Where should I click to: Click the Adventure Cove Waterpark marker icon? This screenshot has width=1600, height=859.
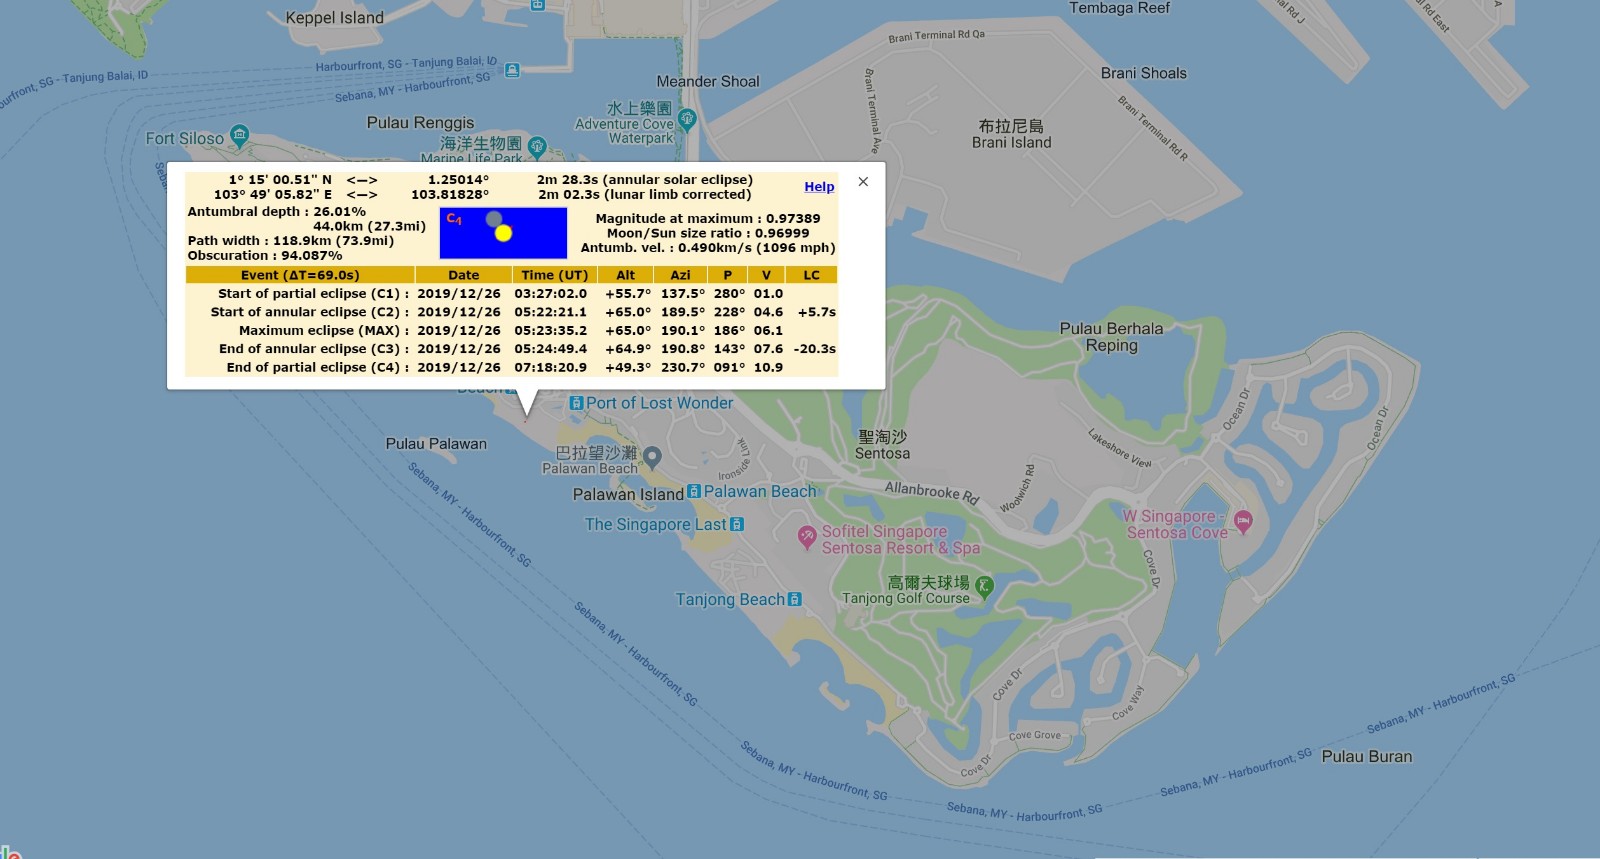point(686,120)
